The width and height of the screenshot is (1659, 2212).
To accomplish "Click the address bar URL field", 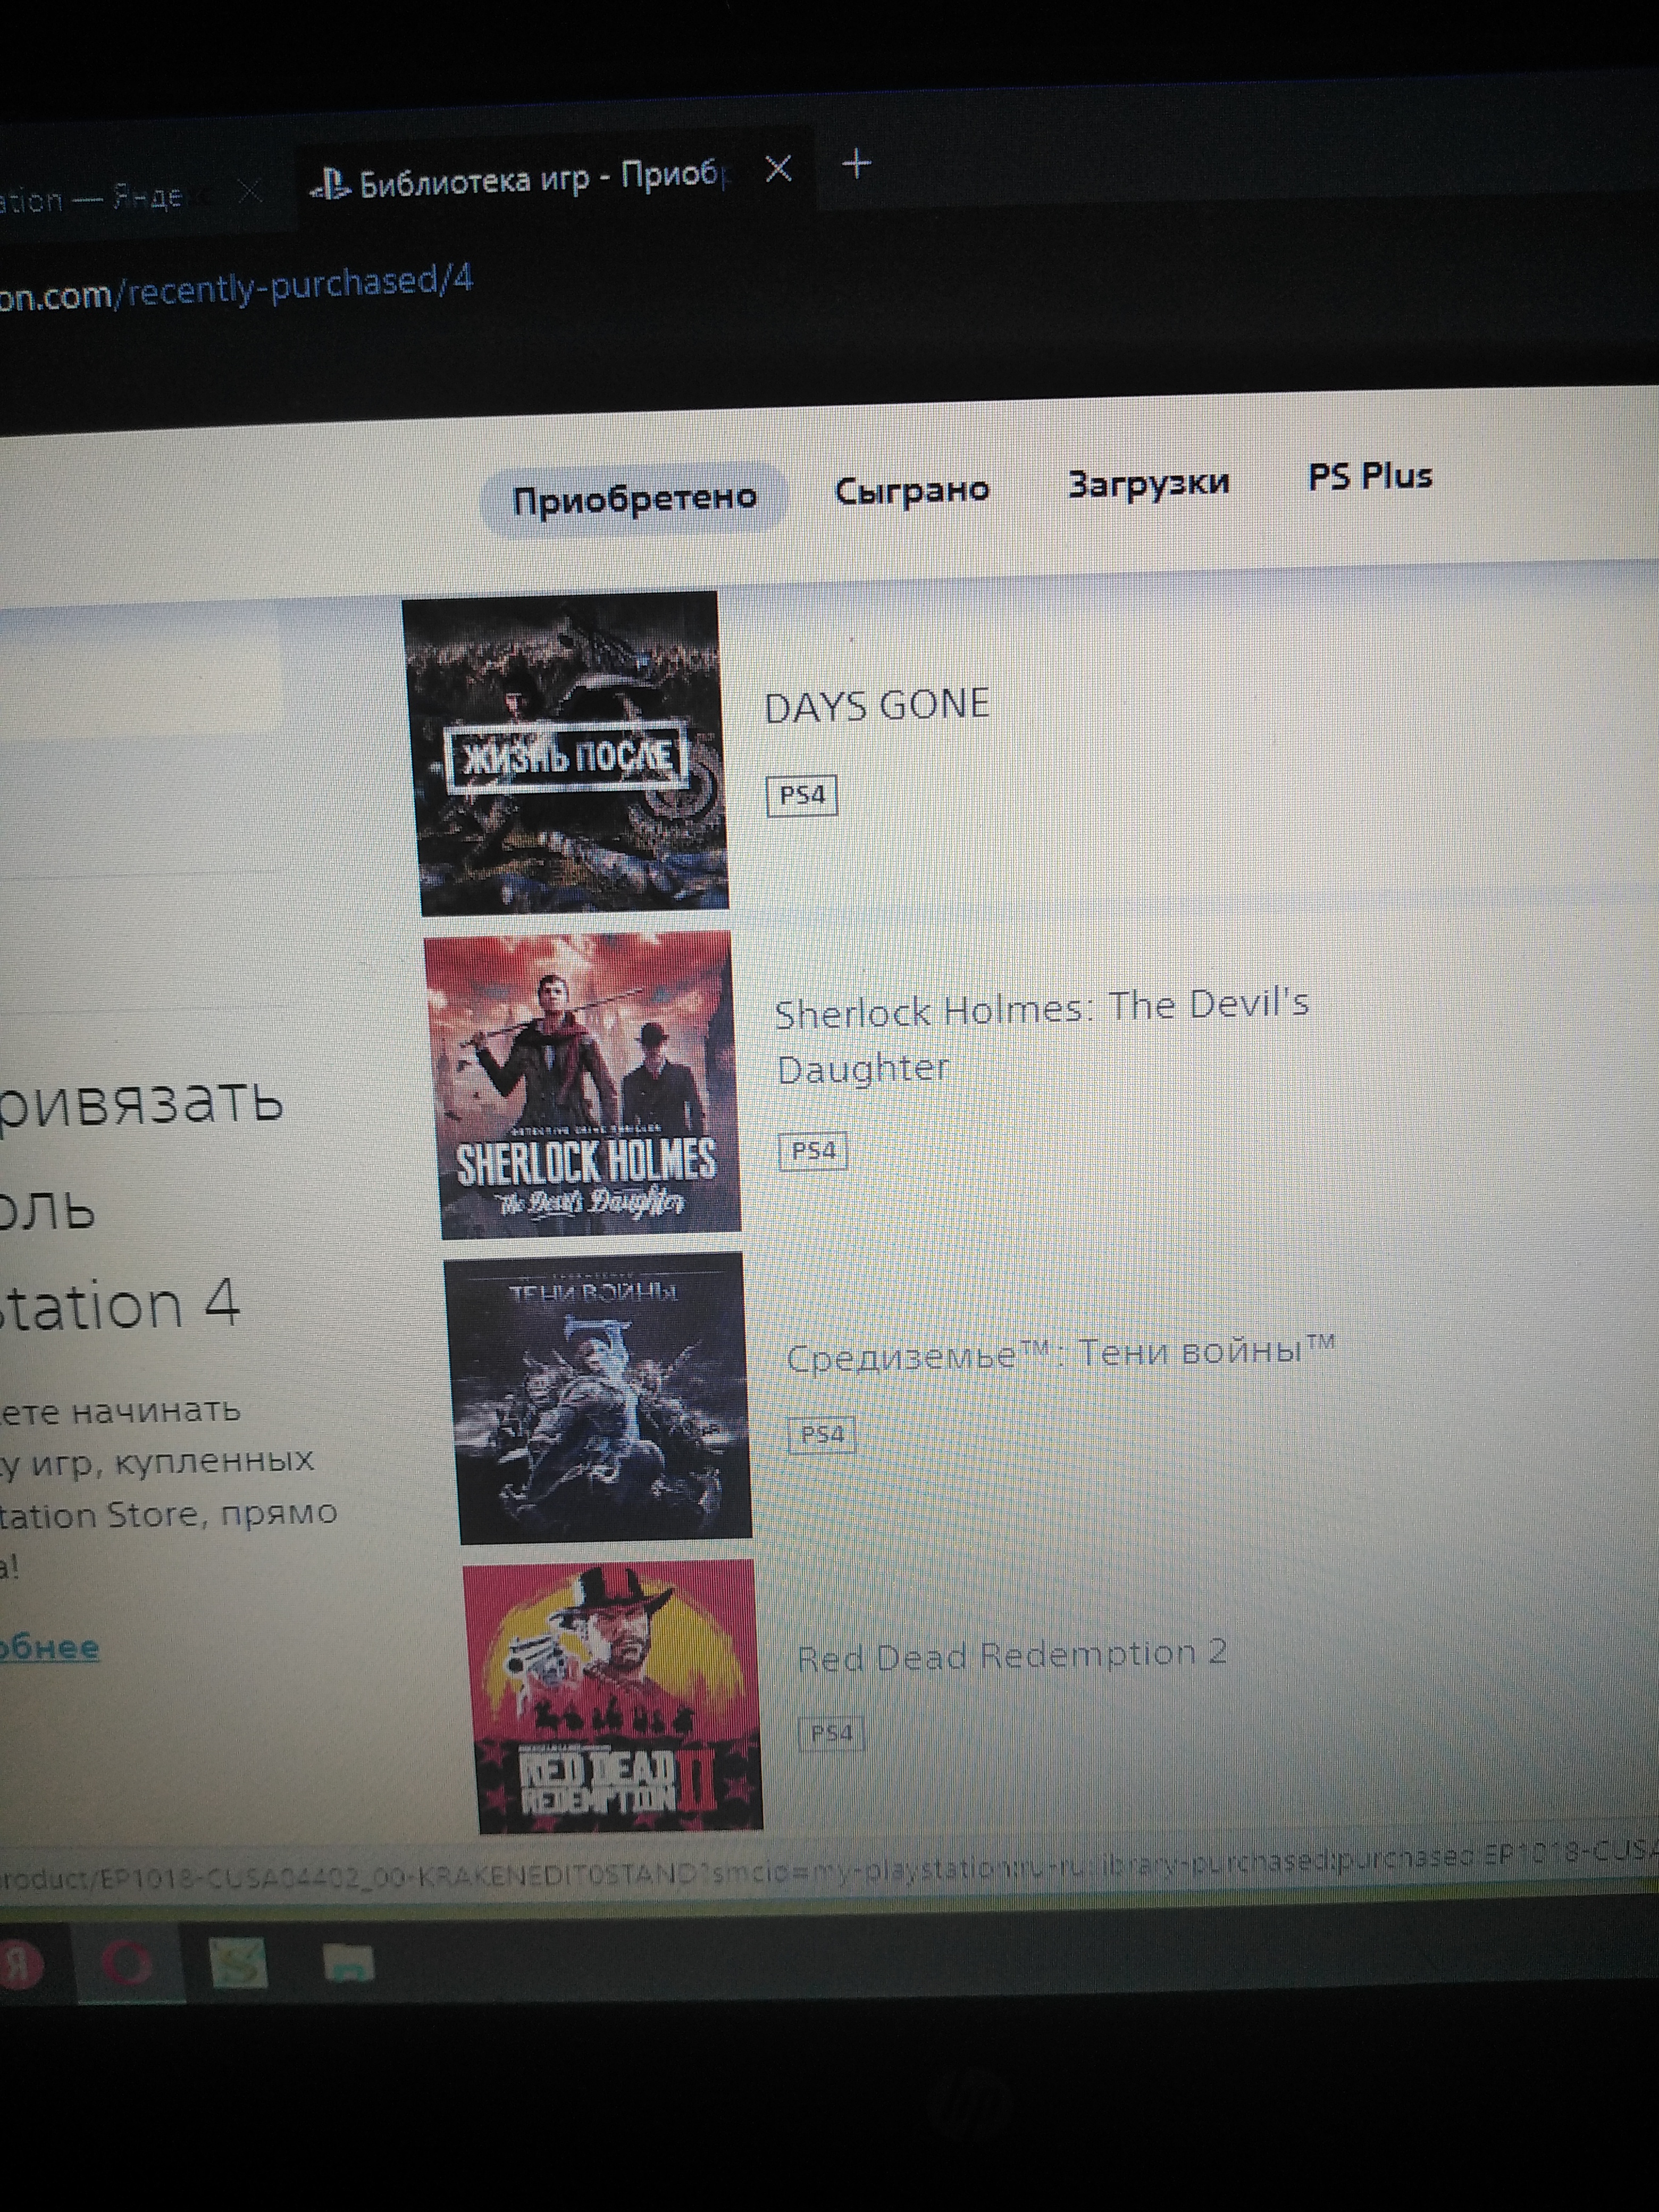I will tap(300, 285).
